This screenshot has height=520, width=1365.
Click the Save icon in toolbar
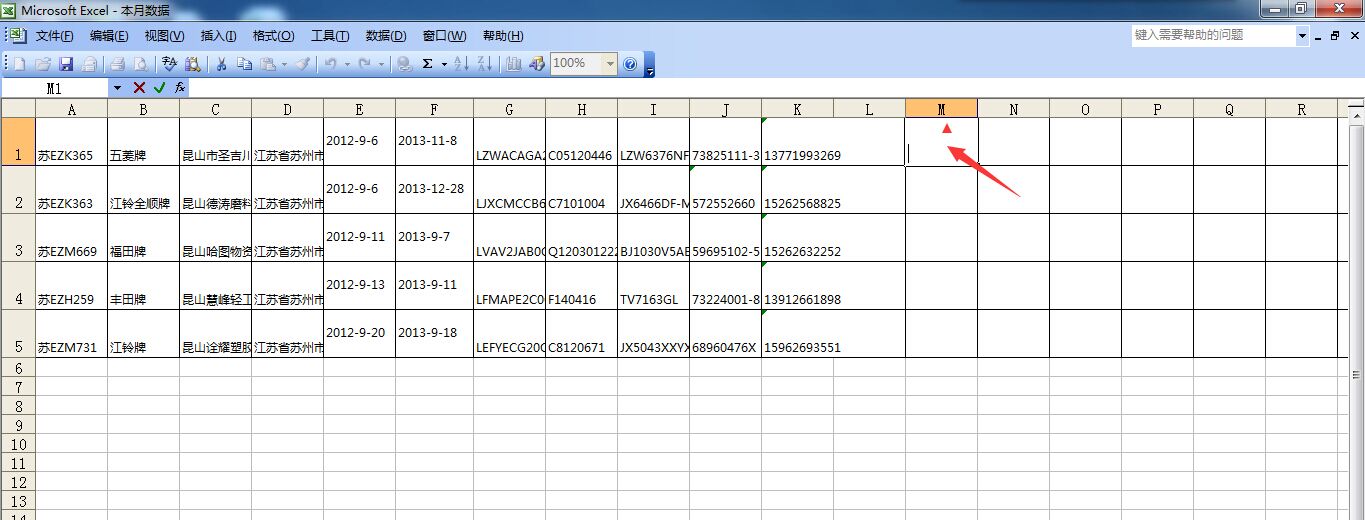(66, 64)
